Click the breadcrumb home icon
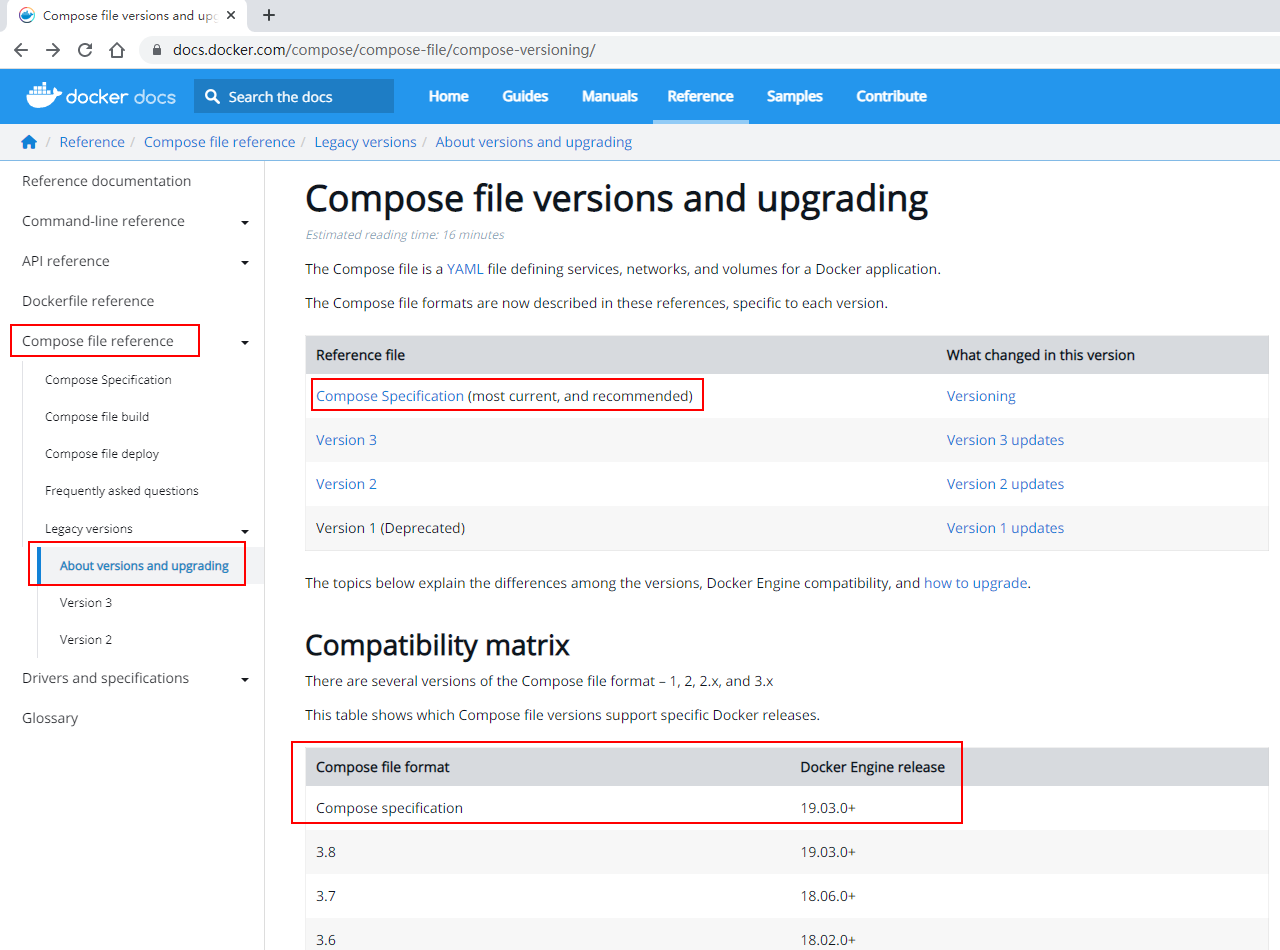This screenshot has height=950, width=1280. (x=29, y=142)
